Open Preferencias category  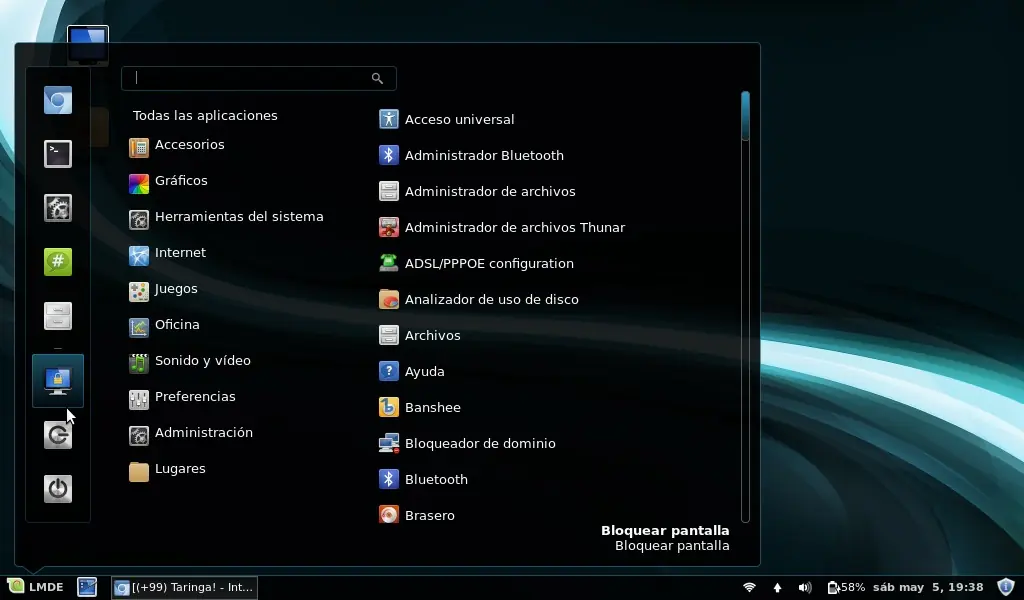coord(195,397)
